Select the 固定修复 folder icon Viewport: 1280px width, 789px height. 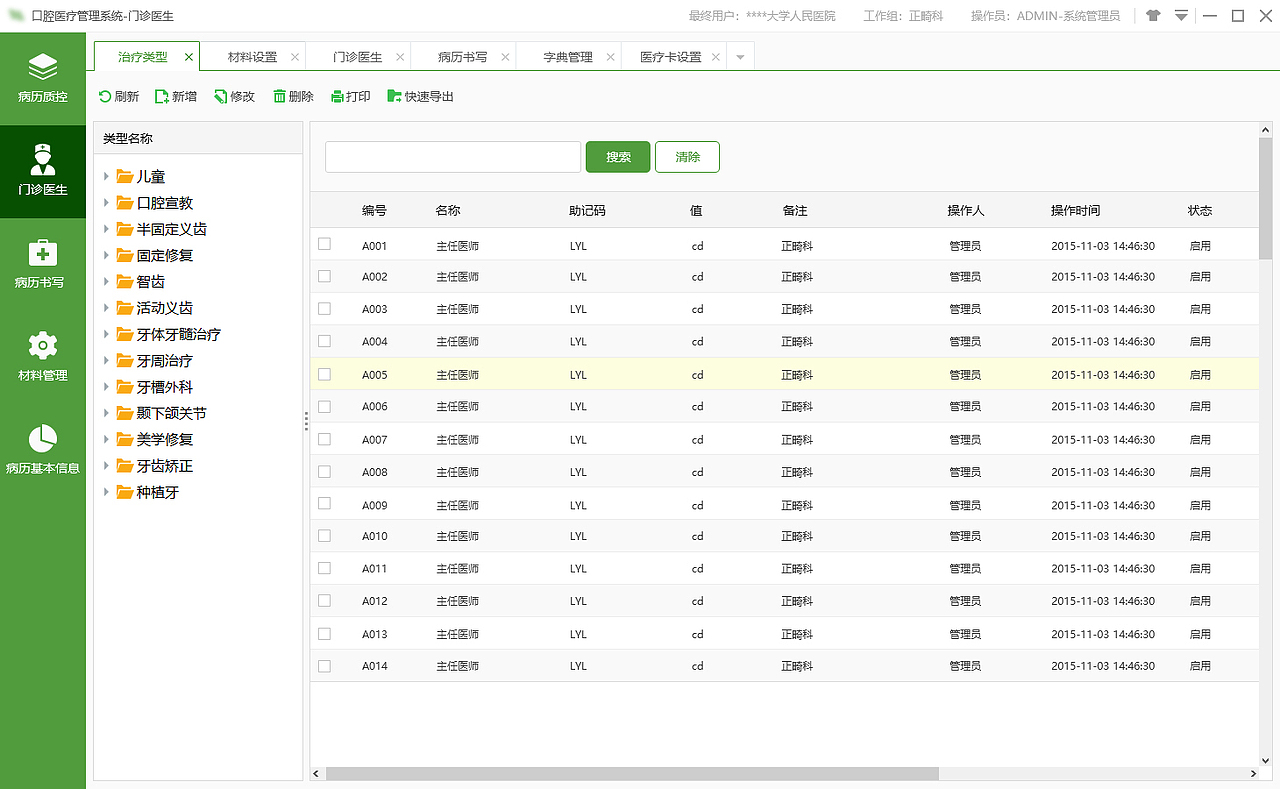125,256
